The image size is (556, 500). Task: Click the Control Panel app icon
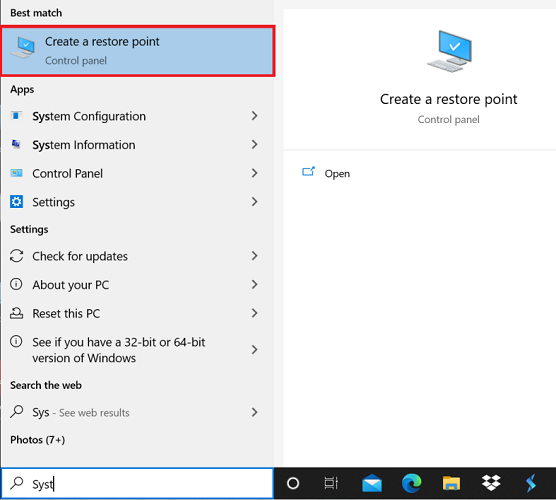tap(16, 173)
